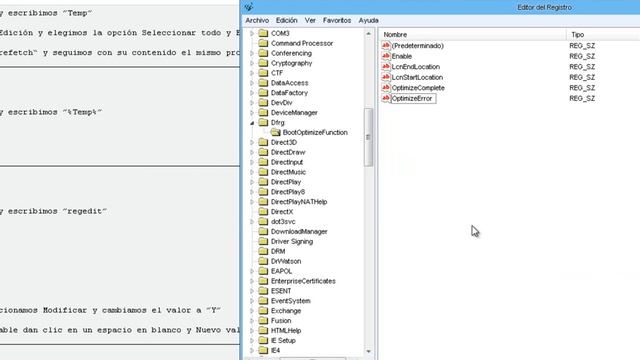Expand the Conferencing key arrow
The width and height of the screenshot is (640, 360).
pos(252,53)
